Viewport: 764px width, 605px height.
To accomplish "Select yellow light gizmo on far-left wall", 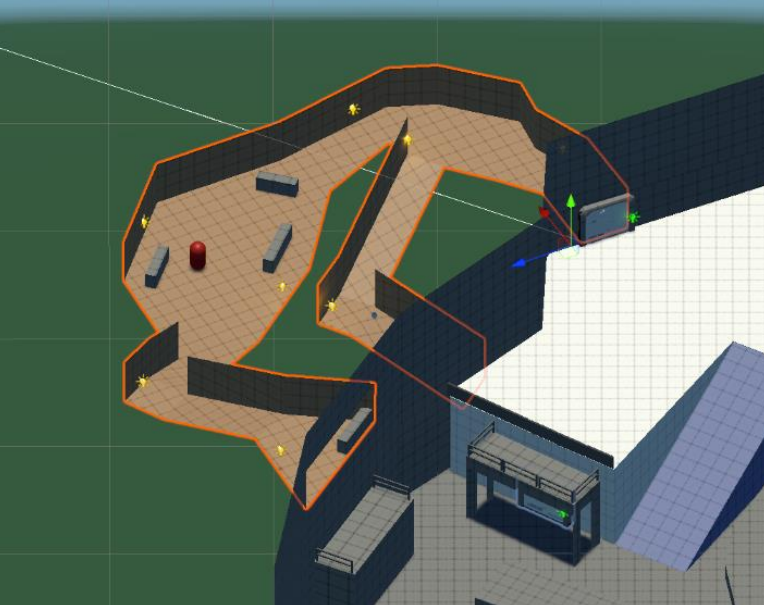I will (145, 222).
